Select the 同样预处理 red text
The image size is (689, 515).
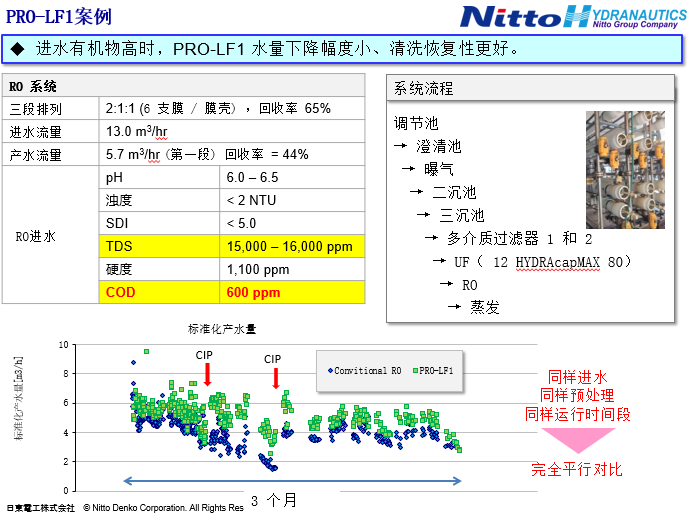(x=577, y=395)
